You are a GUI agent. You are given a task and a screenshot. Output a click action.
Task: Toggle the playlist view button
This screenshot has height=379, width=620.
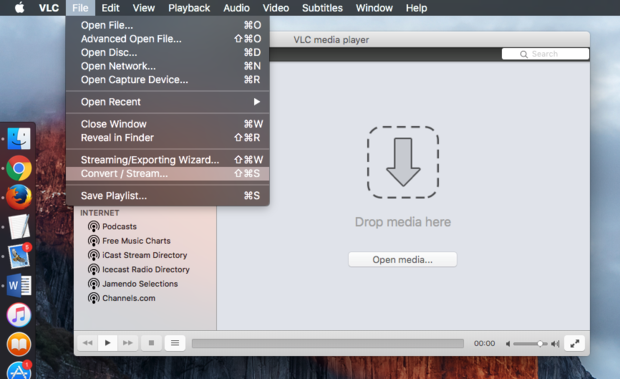[x=175, y=343]
